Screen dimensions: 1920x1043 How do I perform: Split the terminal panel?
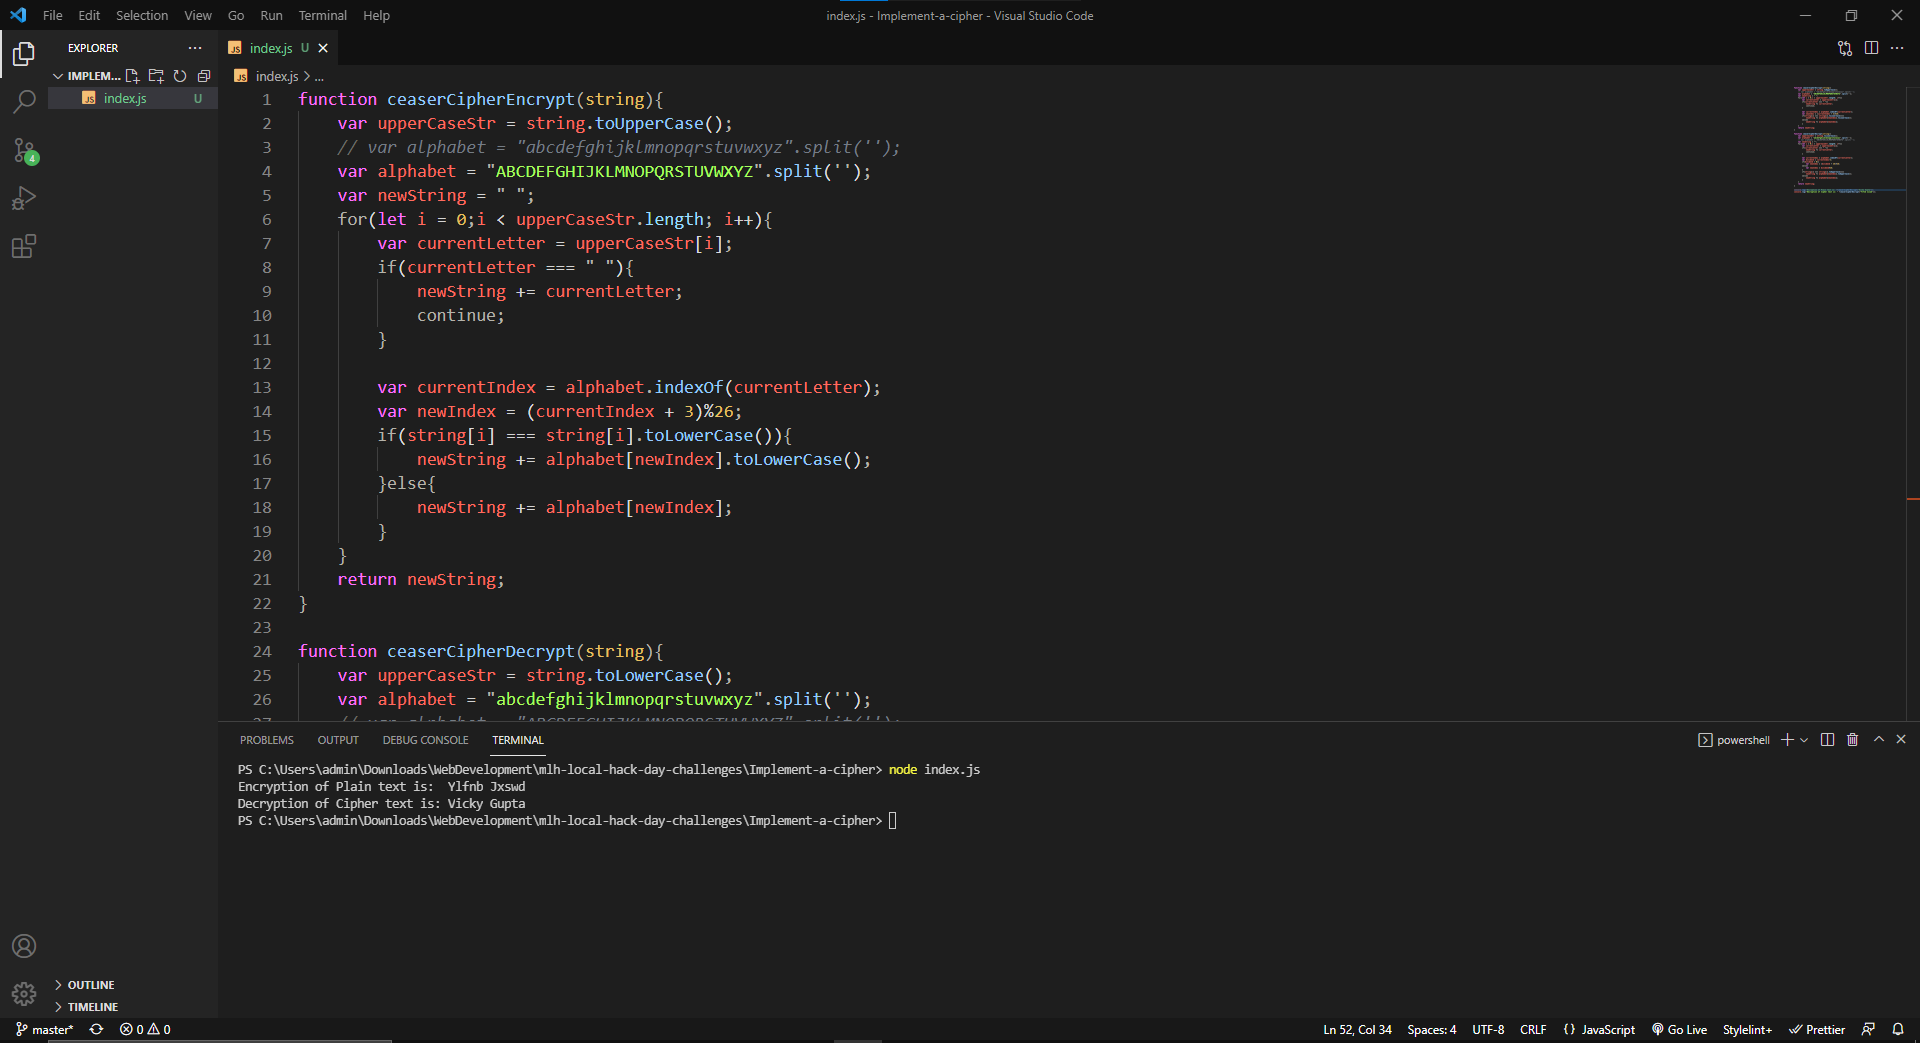[x=1827, y=740]
